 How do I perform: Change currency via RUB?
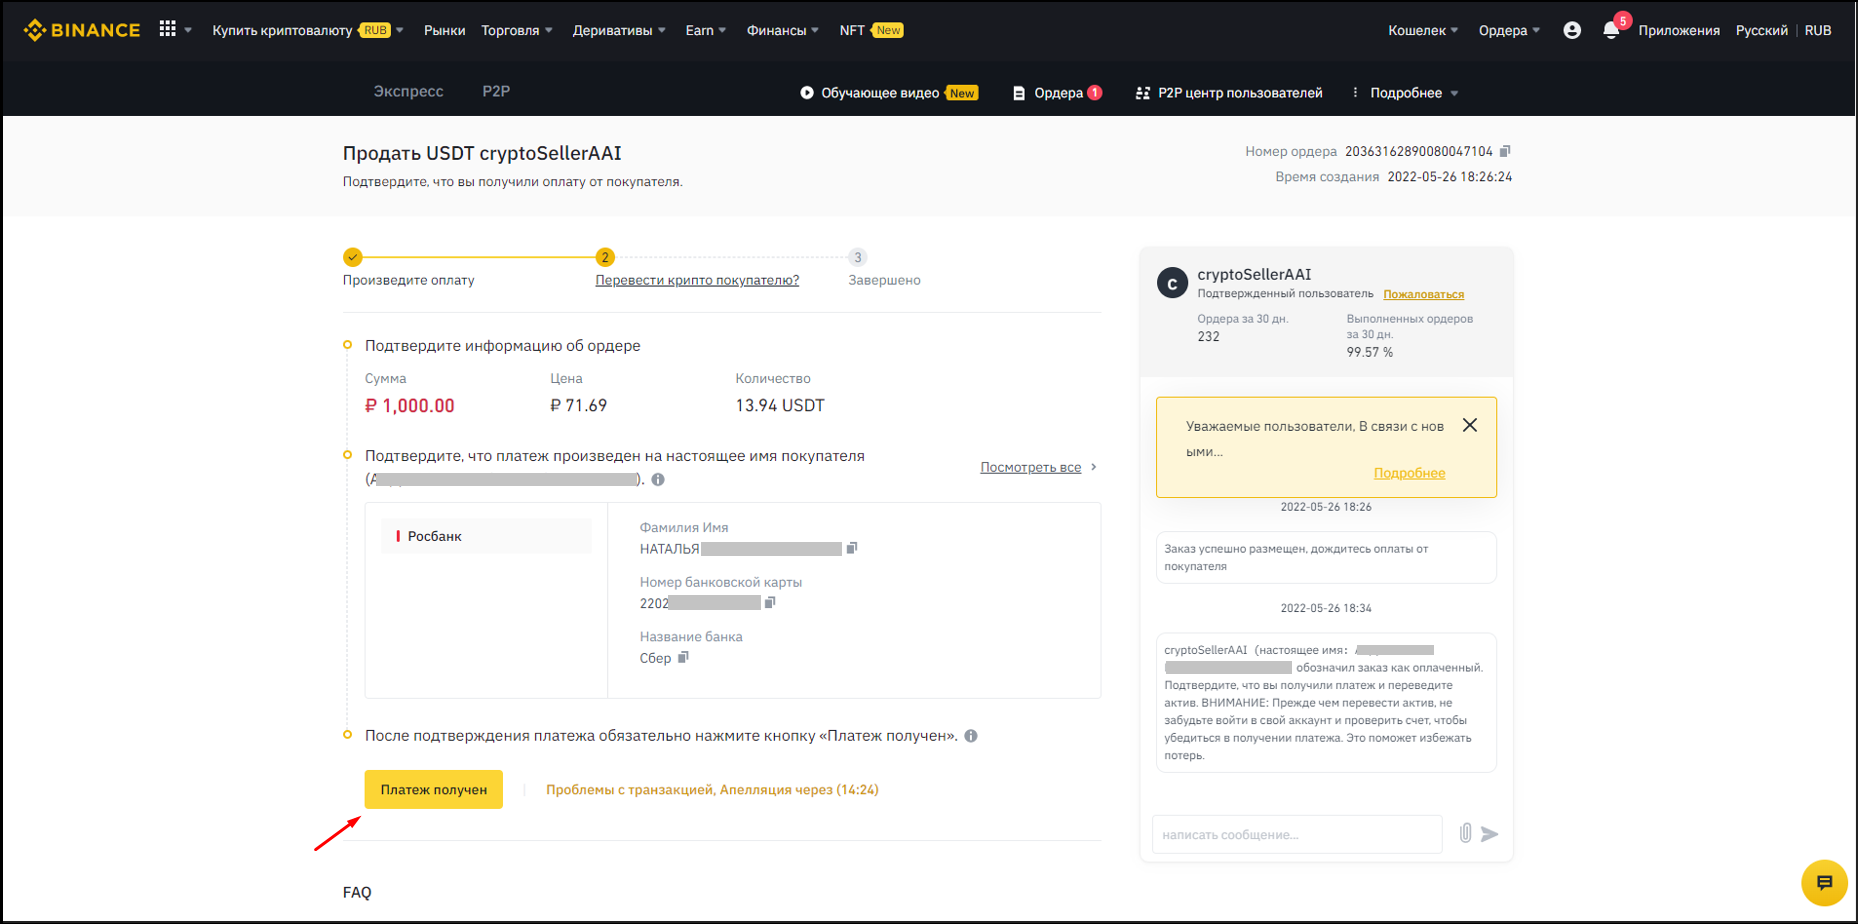click(1818, 30)
